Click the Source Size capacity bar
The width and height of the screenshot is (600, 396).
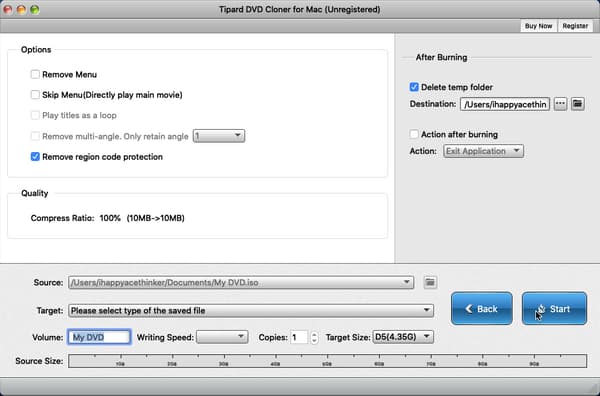(328, 361)
